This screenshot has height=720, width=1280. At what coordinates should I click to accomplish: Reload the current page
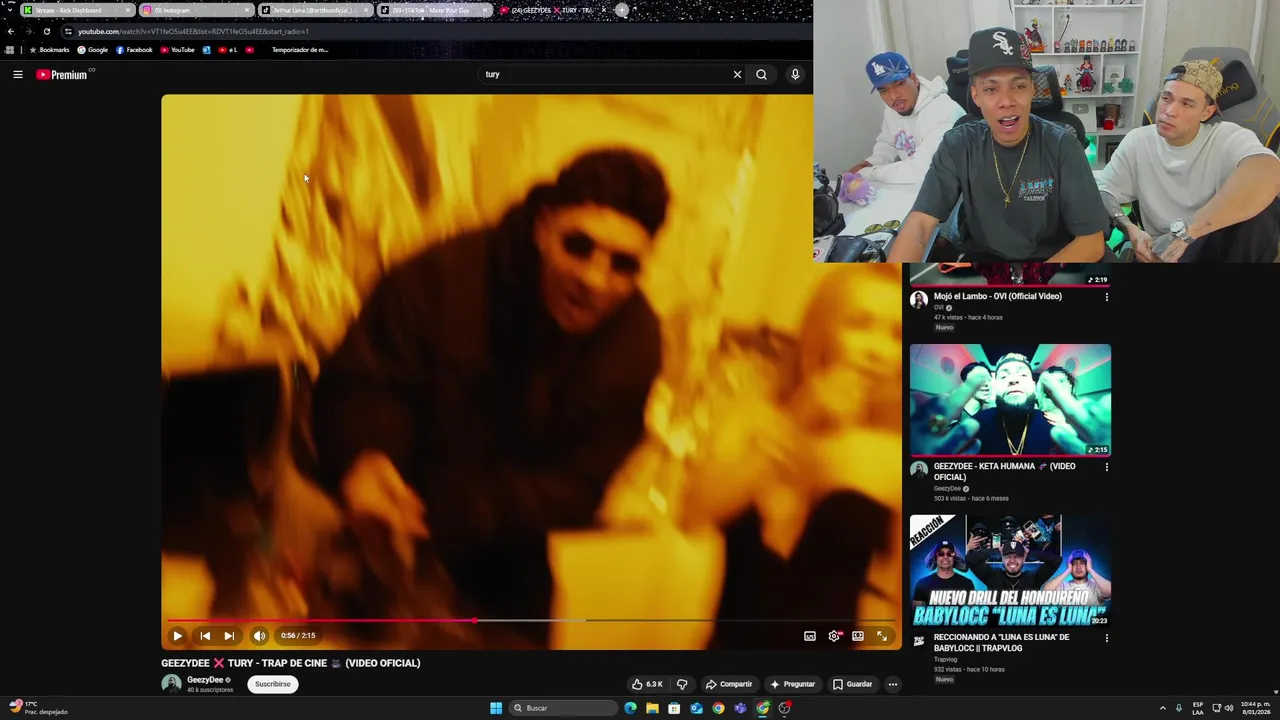pyautogui.click(x=46, y=31)
